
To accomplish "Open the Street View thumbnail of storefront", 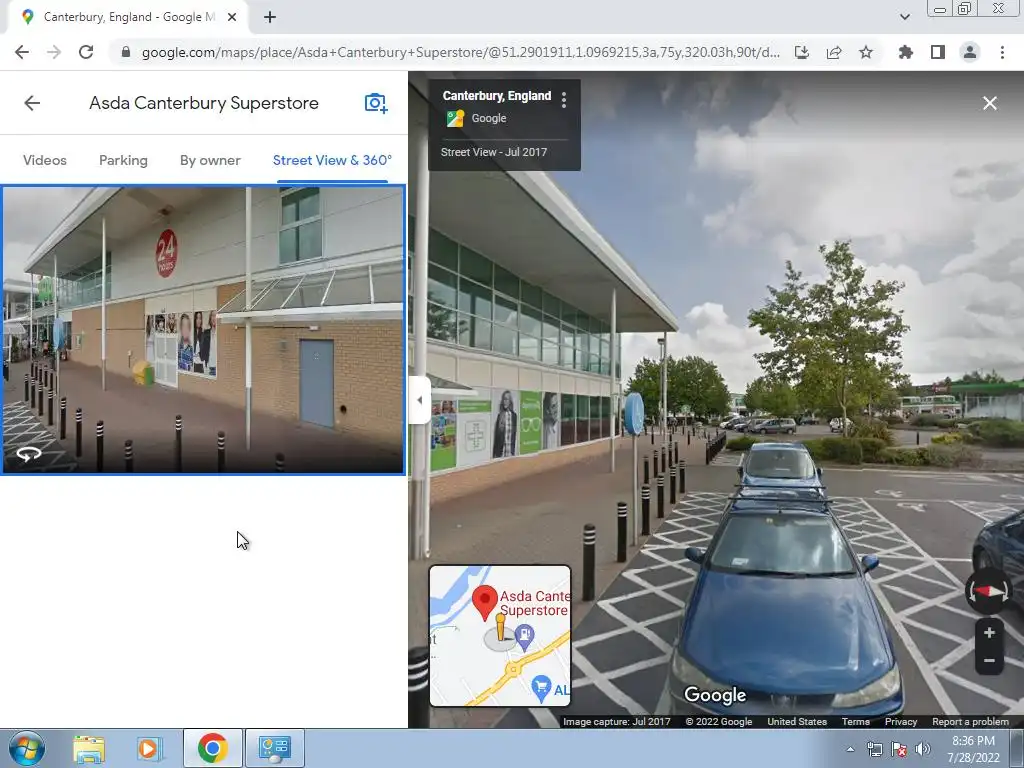I will coord(203,330).
